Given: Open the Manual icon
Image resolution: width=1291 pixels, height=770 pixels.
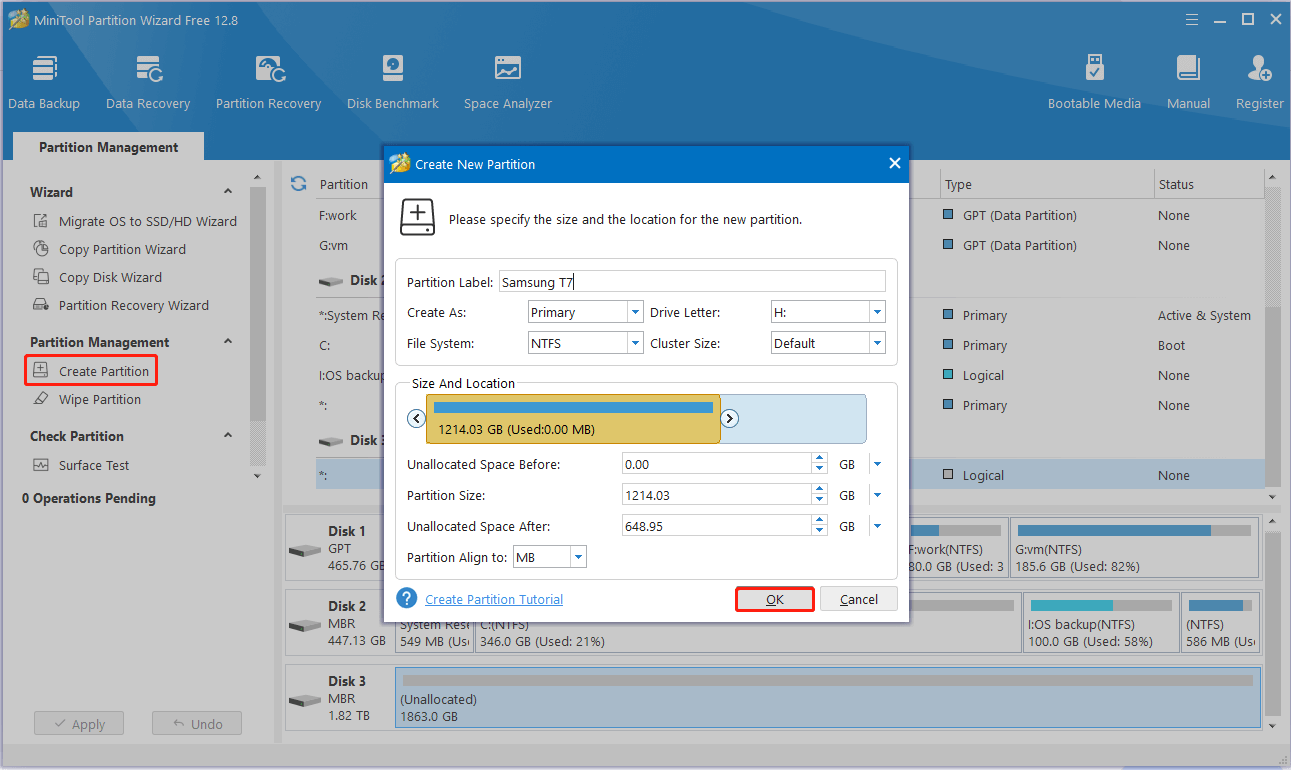Looking at the screenshot, I should [1188, 82].
